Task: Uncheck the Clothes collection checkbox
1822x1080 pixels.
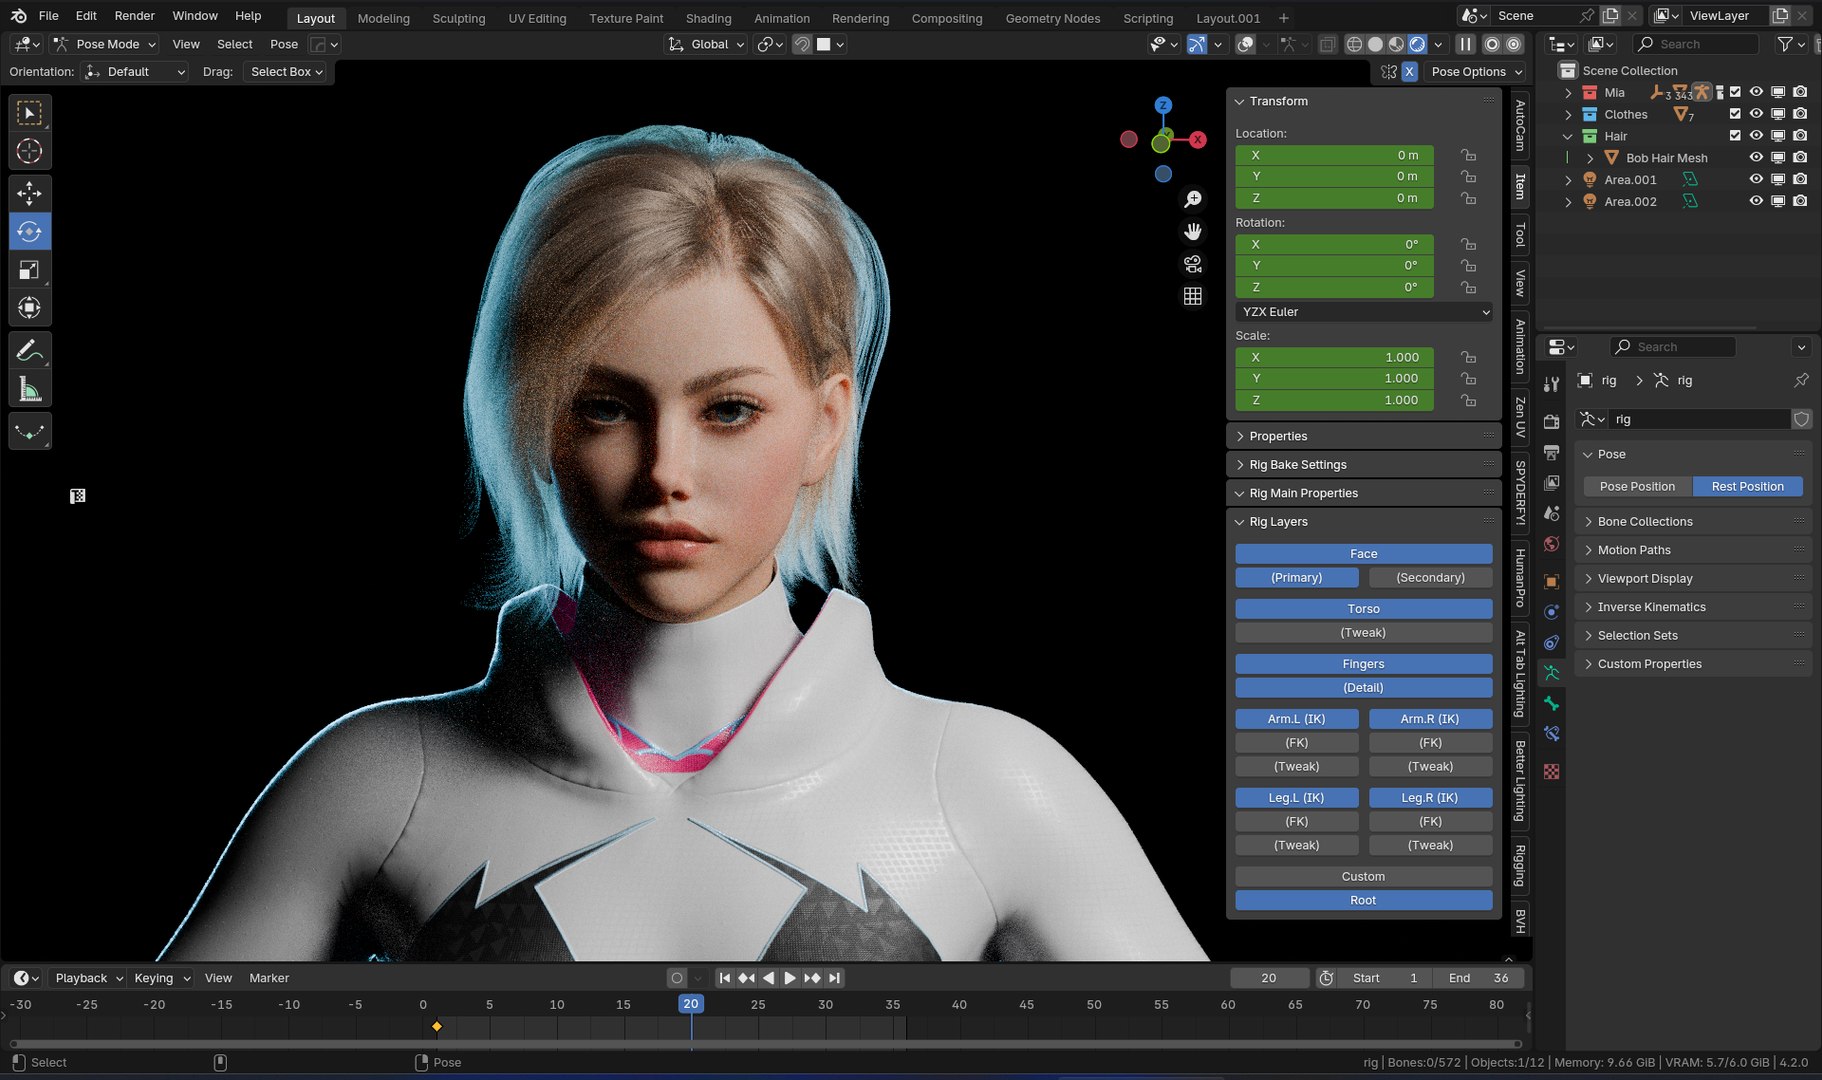Action: pos(1735,114)
